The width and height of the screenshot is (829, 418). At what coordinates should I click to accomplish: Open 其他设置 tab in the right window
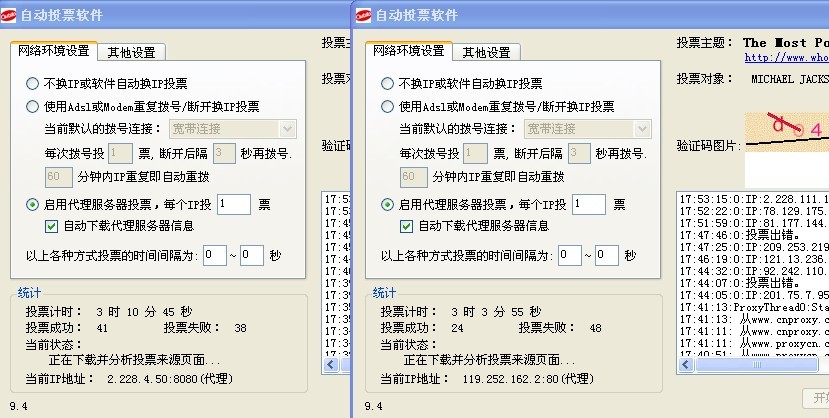pyautogui.click(x=486, y=52)
